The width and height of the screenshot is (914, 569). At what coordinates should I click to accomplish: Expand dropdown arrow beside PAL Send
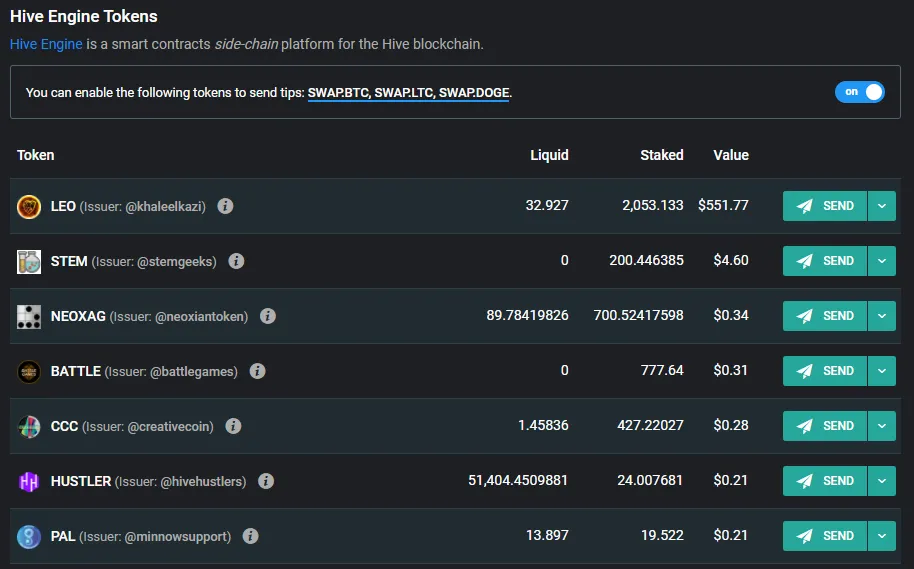pyautogui.click(x=882, y=536)
